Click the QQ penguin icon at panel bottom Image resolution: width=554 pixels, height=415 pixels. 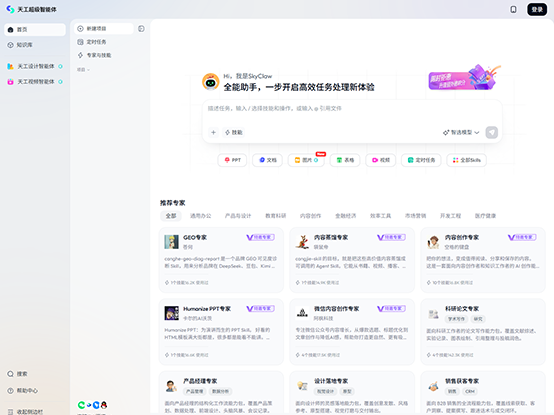(x=104, y=405)
